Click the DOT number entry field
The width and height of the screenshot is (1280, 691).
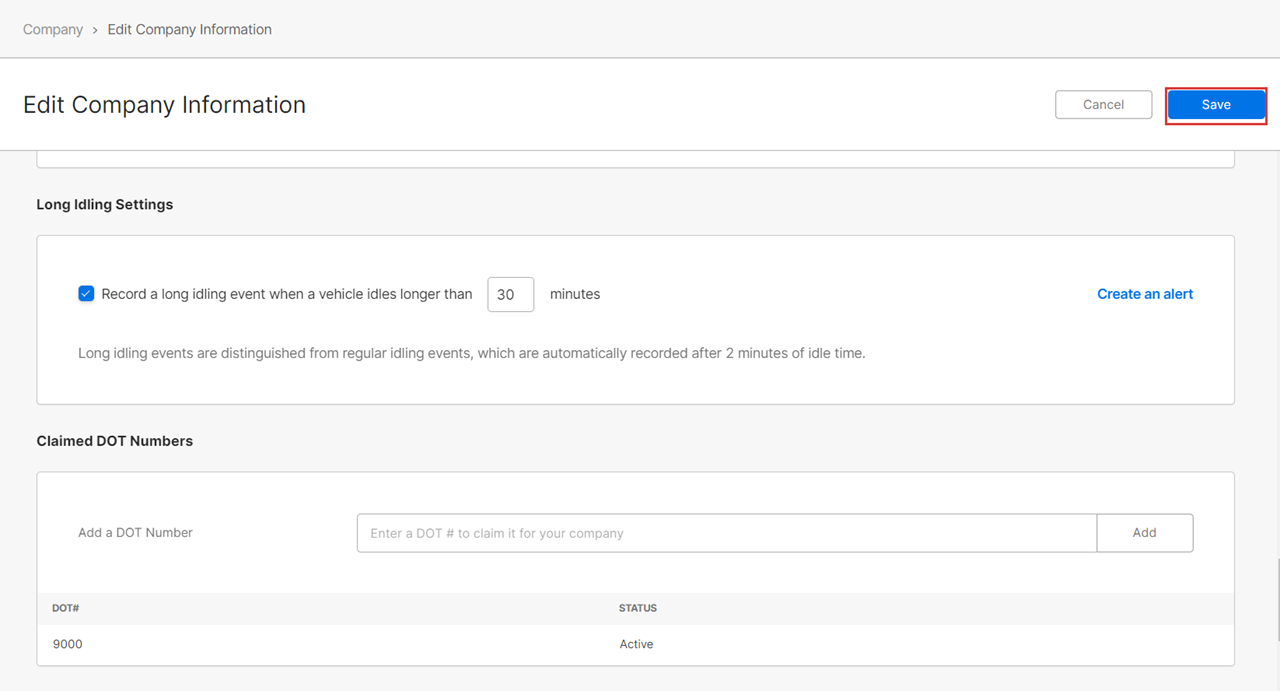[x=727, y=533]
